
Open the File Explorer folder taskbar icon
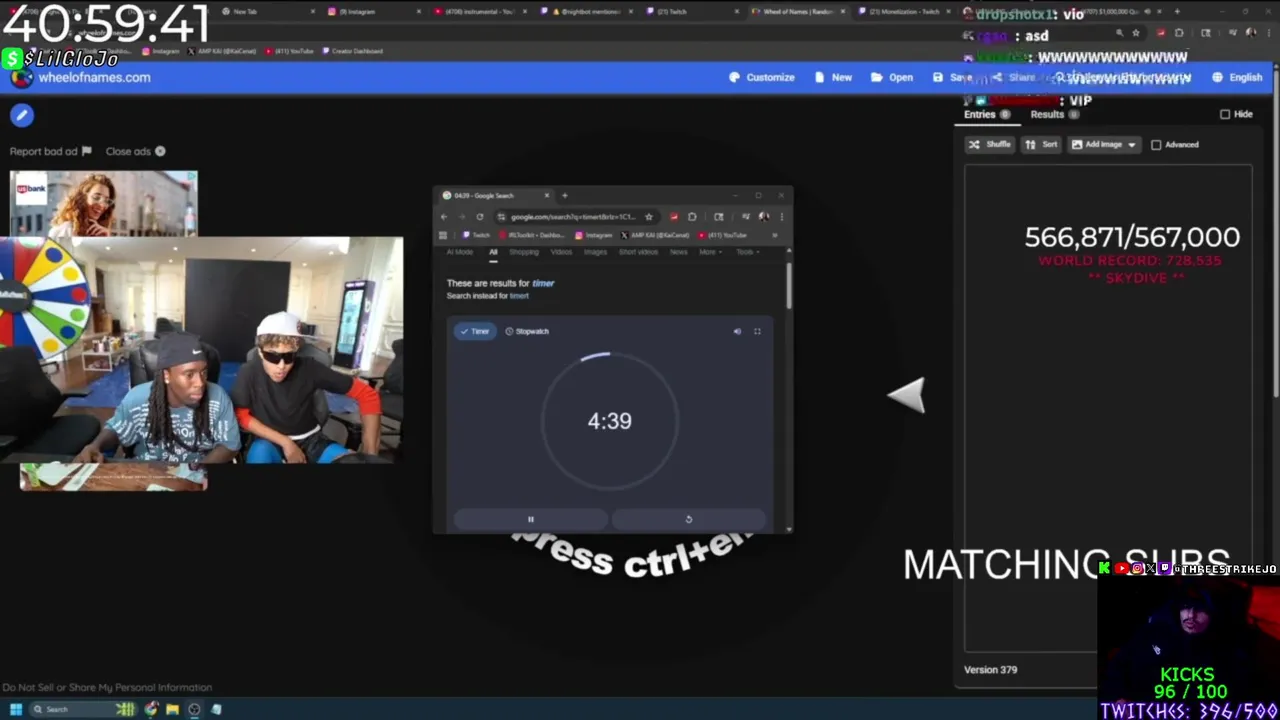pos(172,709)
